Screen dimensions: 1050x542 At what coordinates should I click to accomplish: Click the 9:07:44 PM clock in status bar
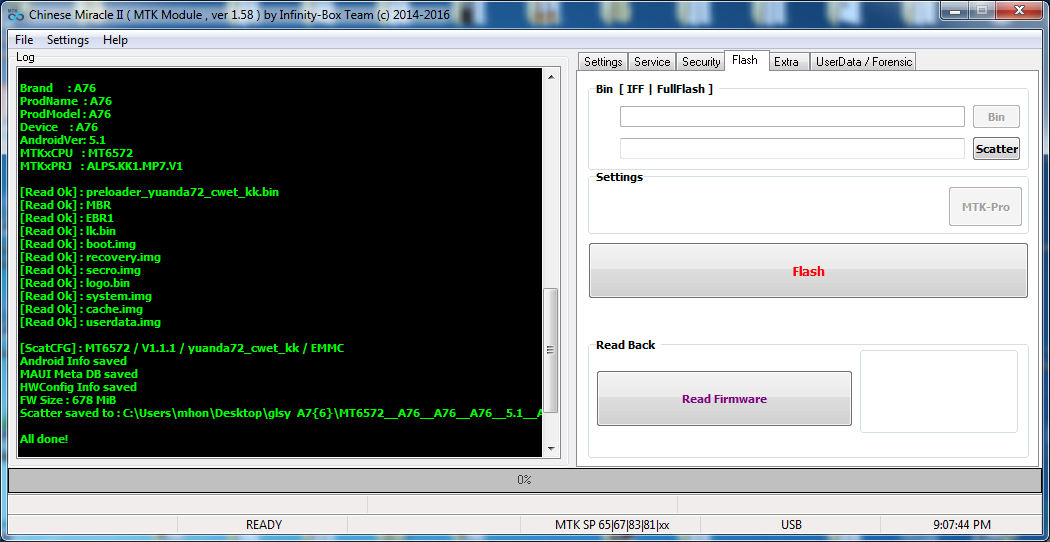coord(961,525)
